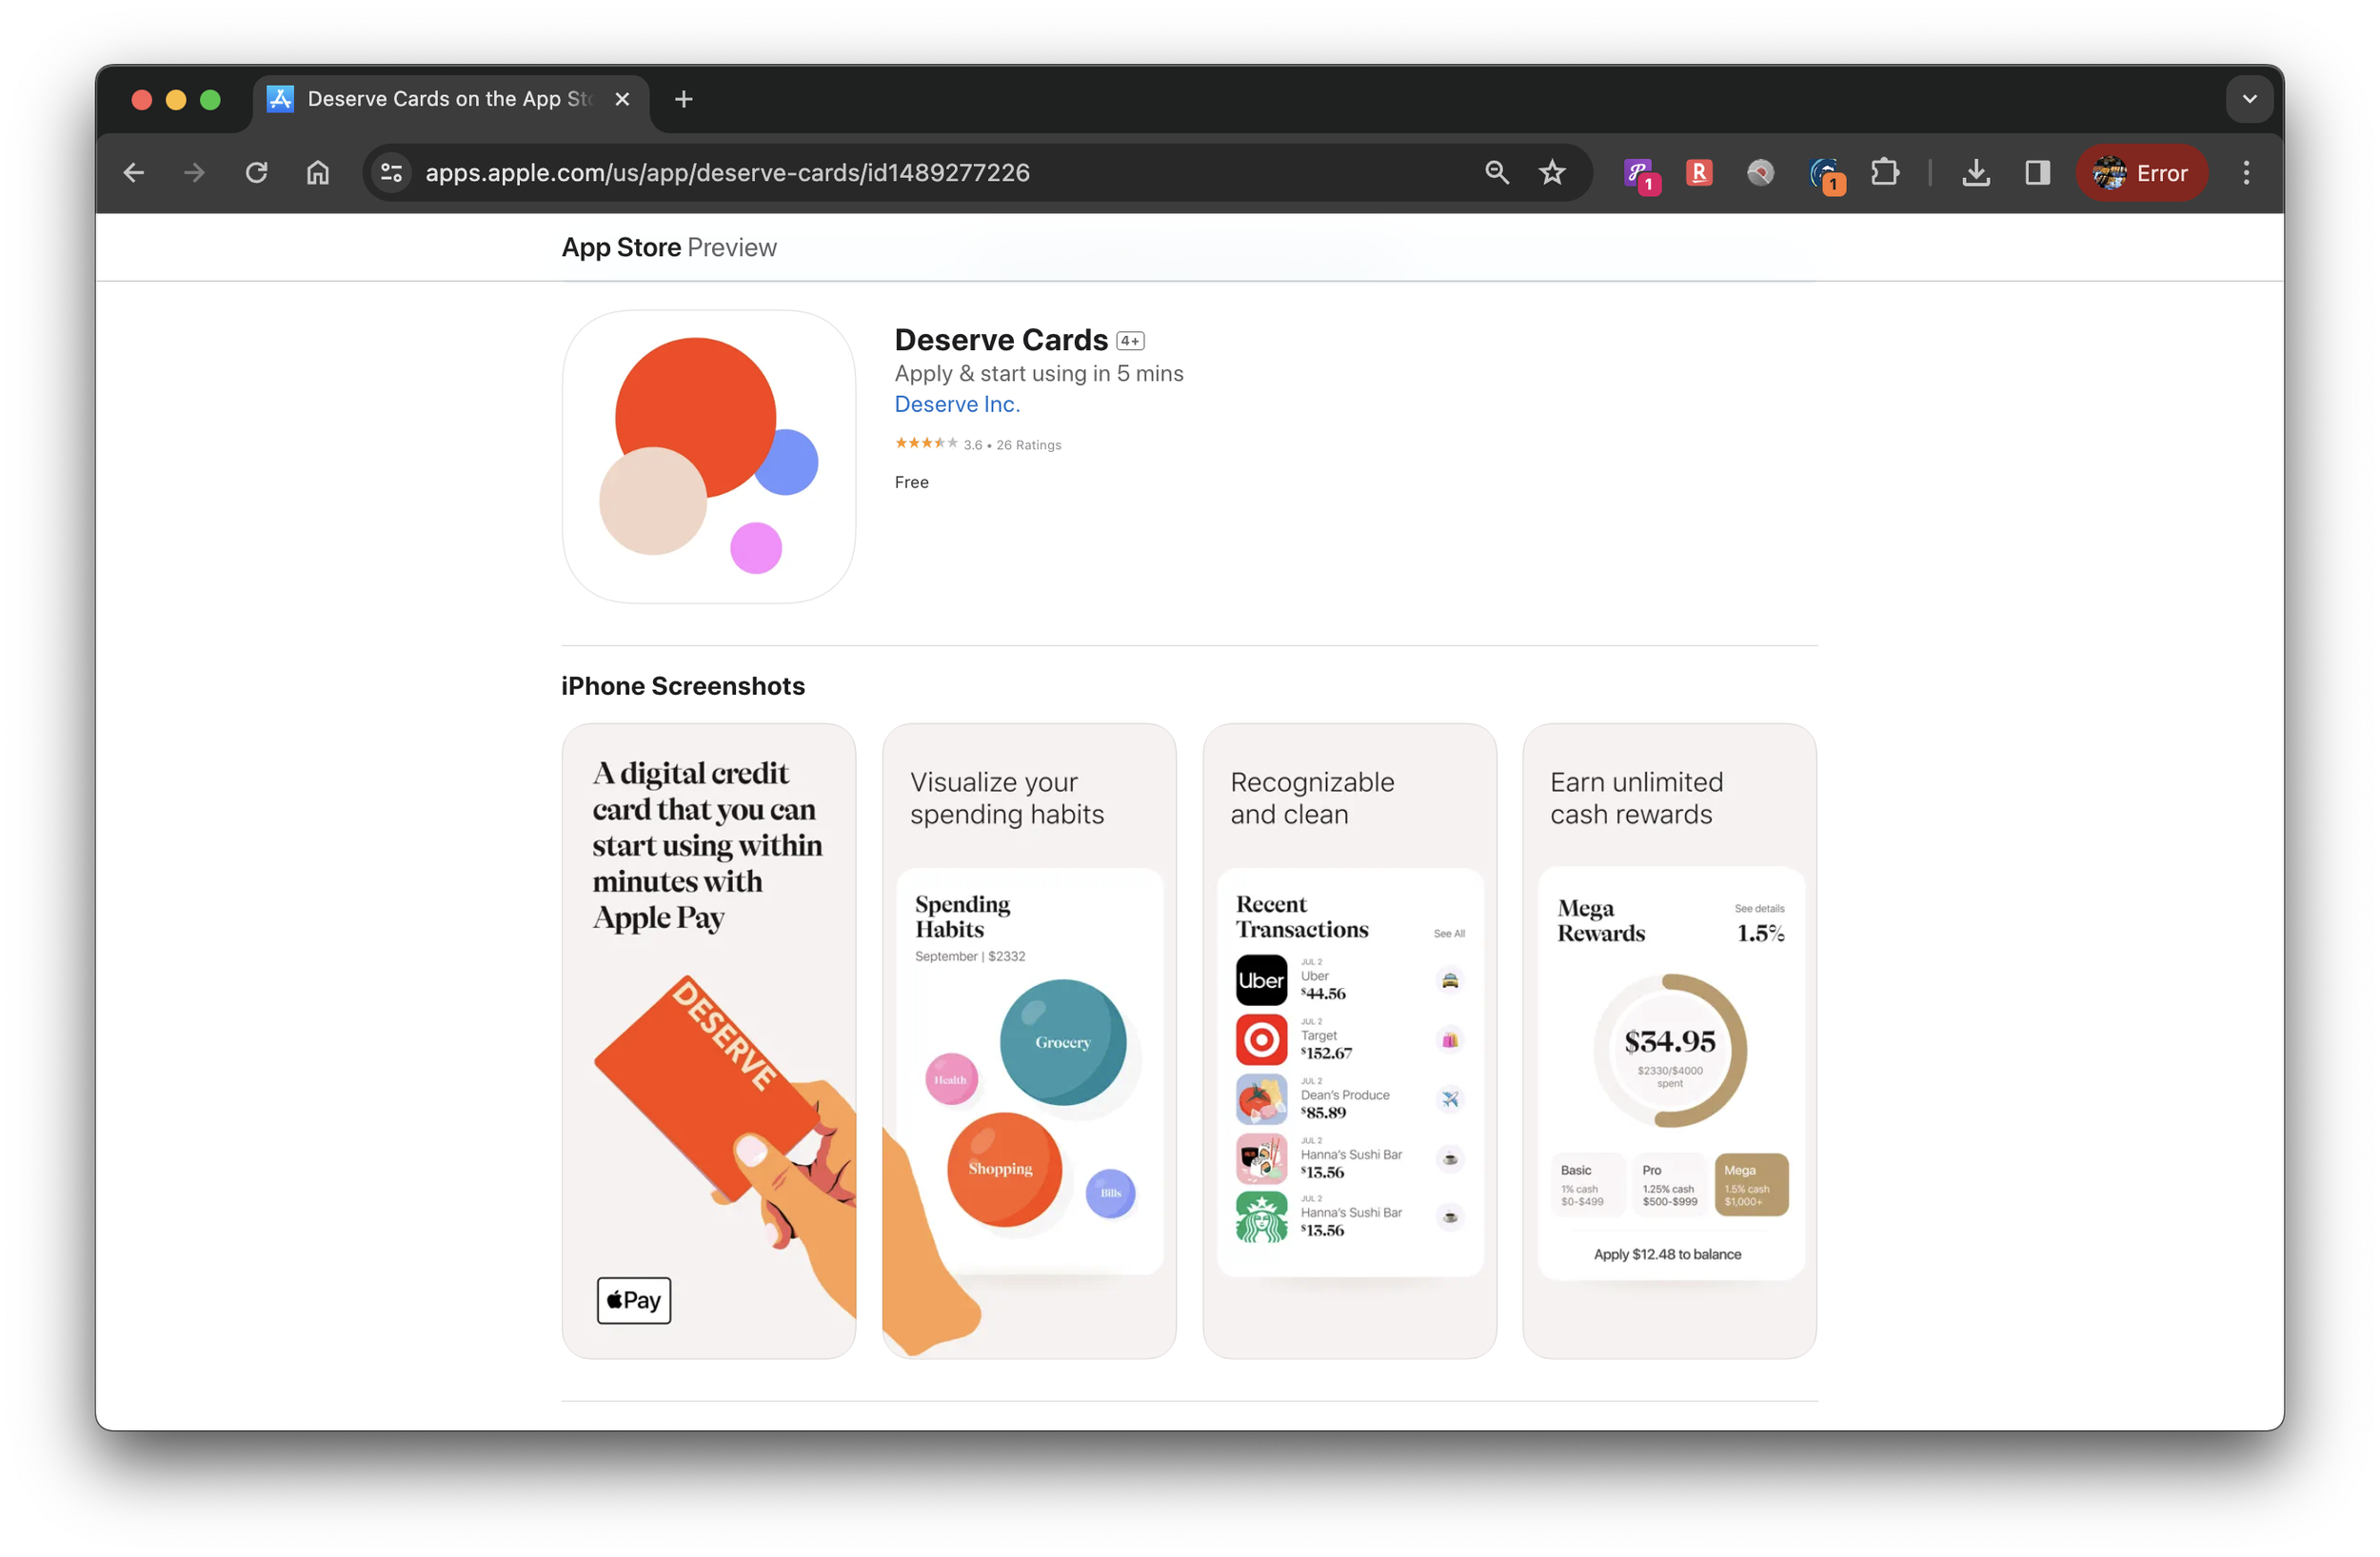The image size is (2380, 1557).
Task: Click the browser back arrow
Action: [x=133, y=173]
